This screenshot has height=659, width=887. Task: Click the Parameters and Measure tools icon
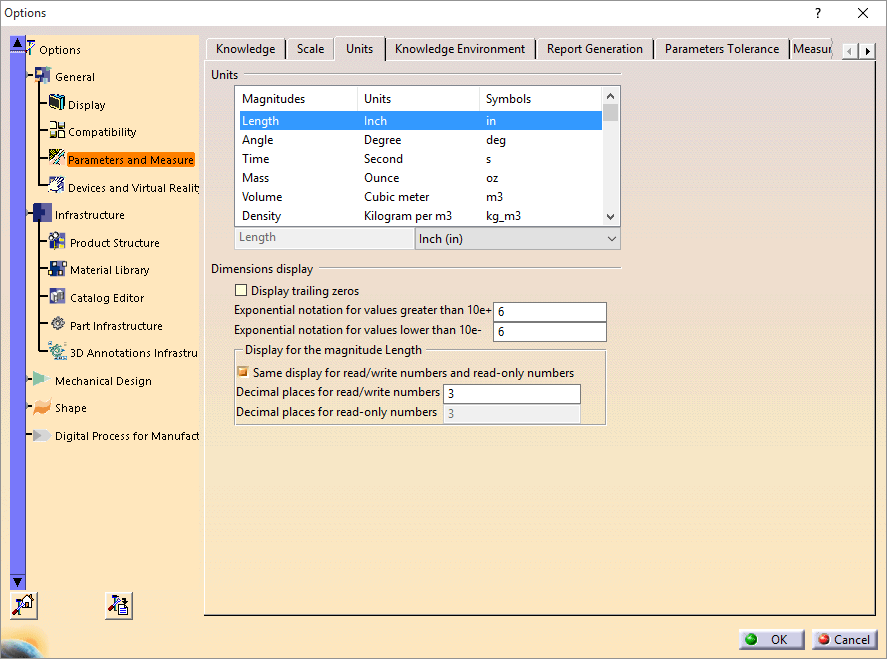click(x=55, y=159)
